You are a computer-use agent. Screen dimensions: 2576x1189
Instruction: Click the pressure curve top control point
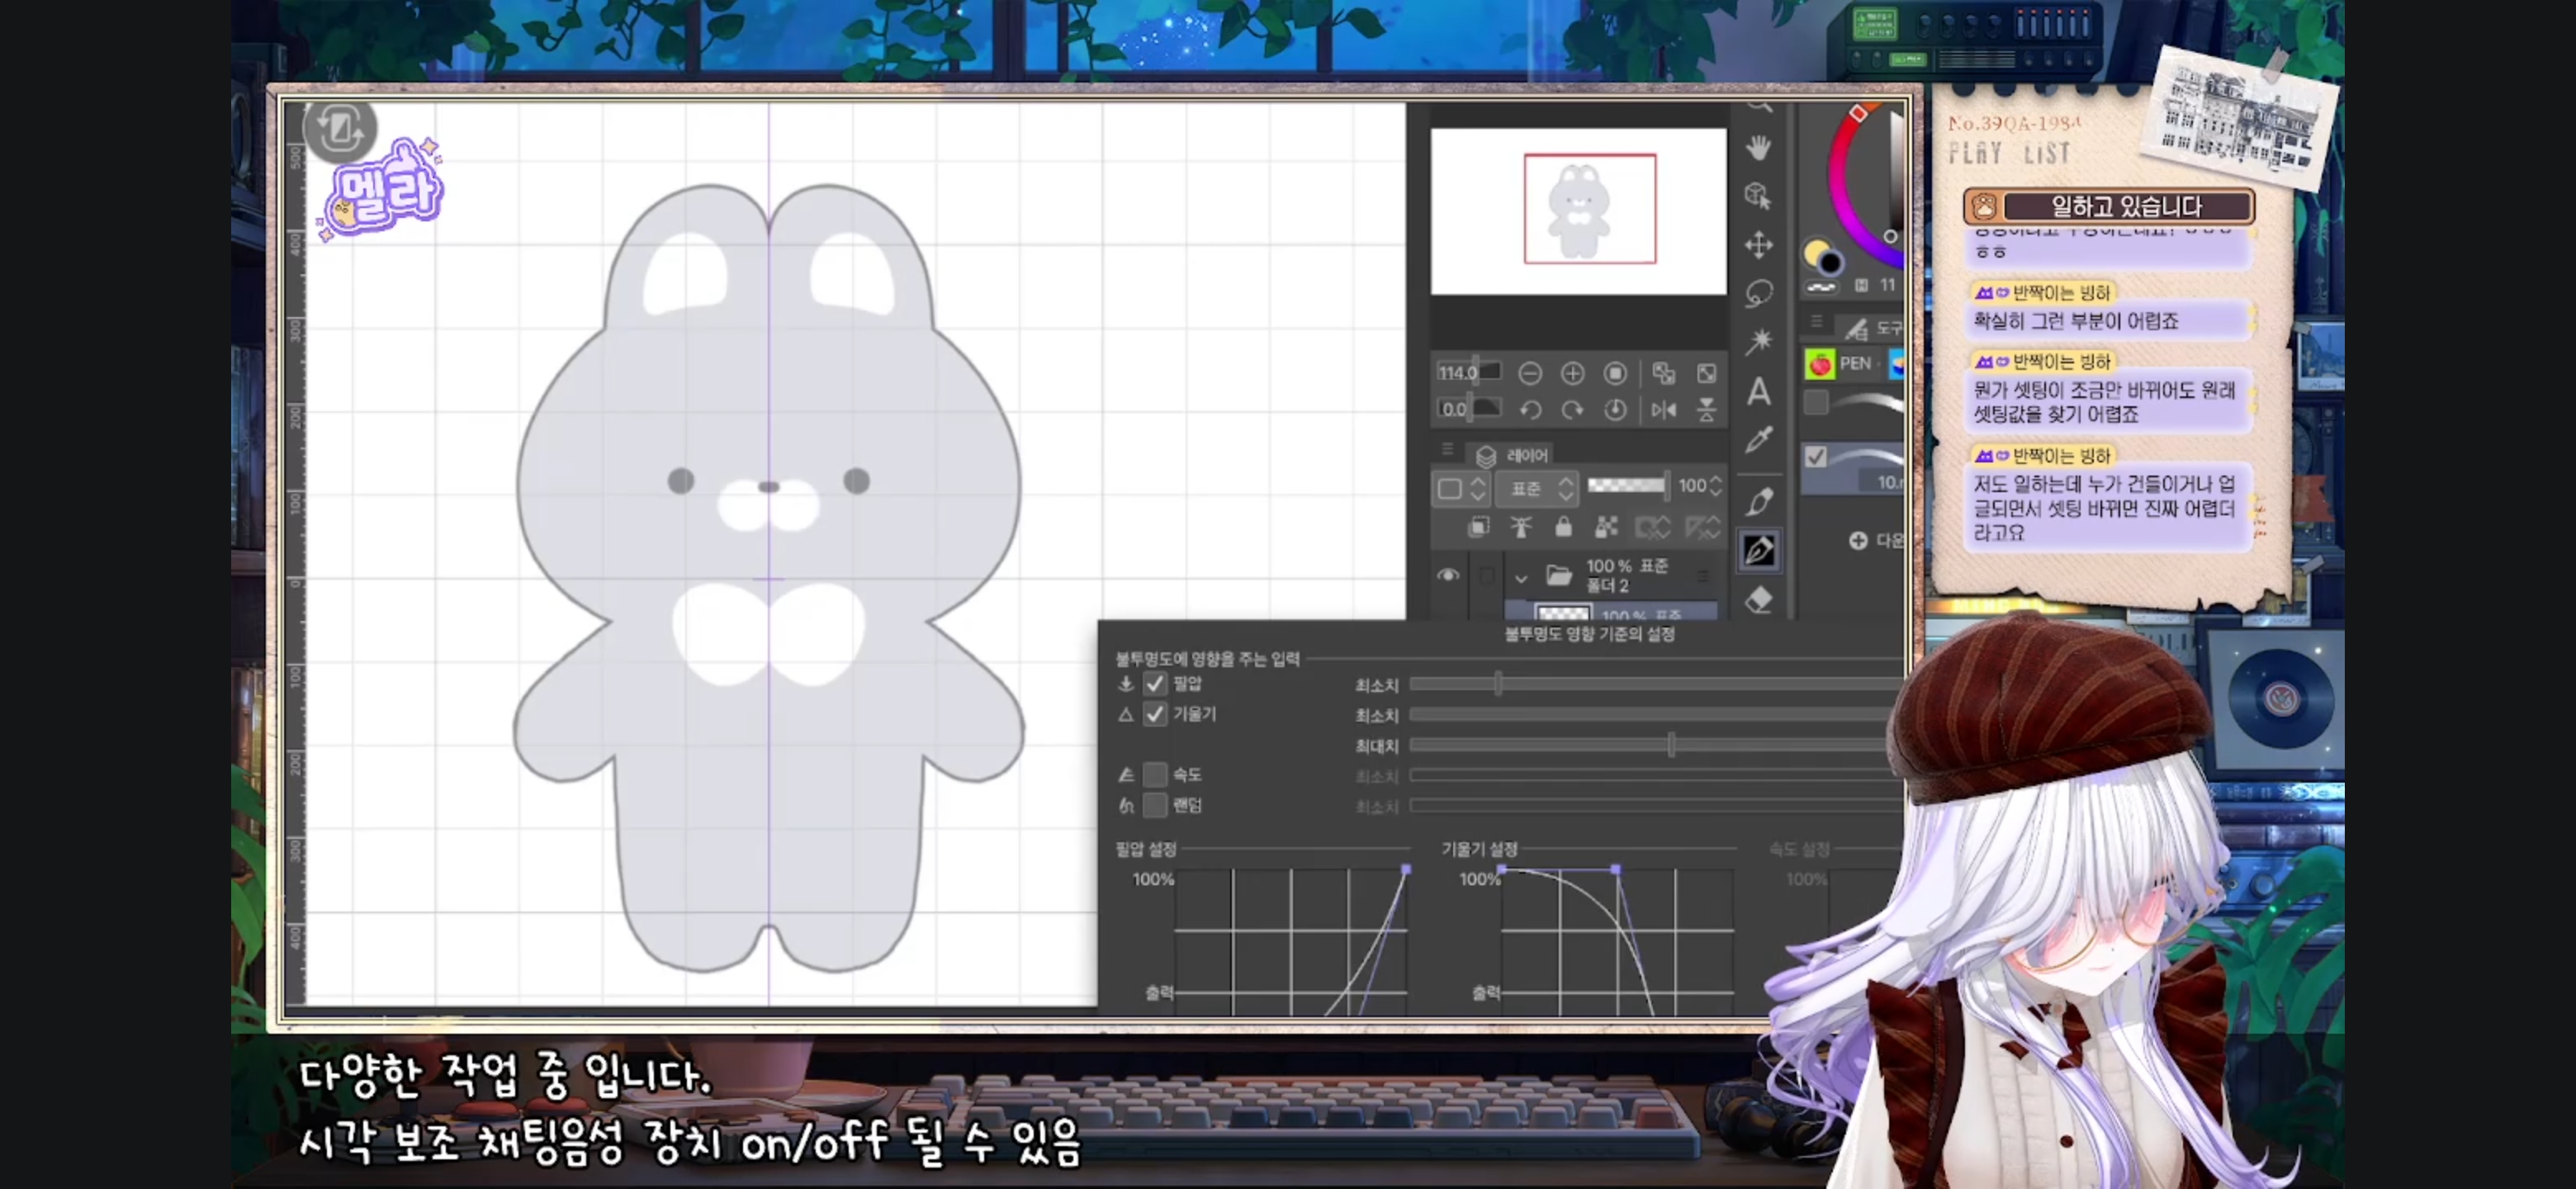1405,870
